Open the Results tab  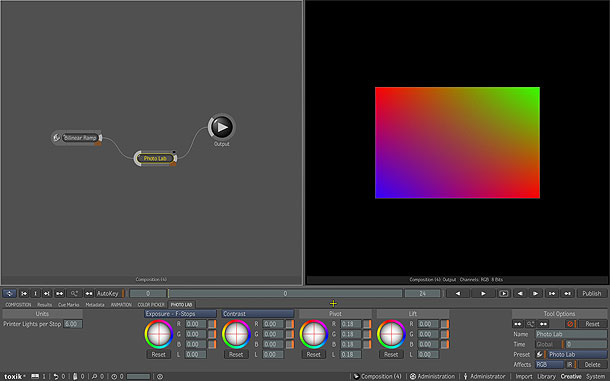pos(44,305)
